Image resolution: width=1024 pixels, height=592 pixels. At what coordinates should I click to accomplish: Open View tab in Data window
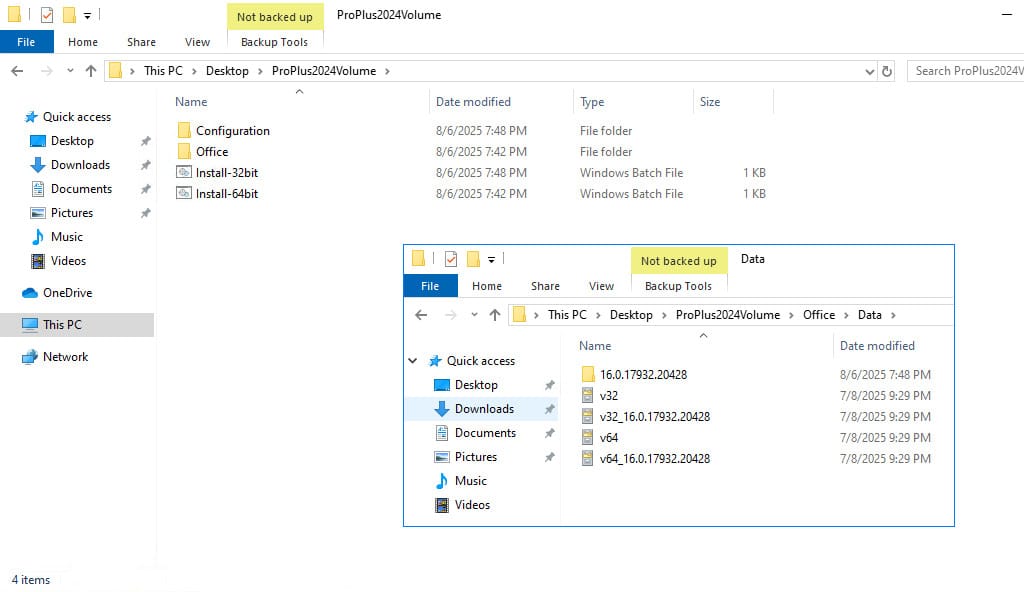click(x=601, y=286)
